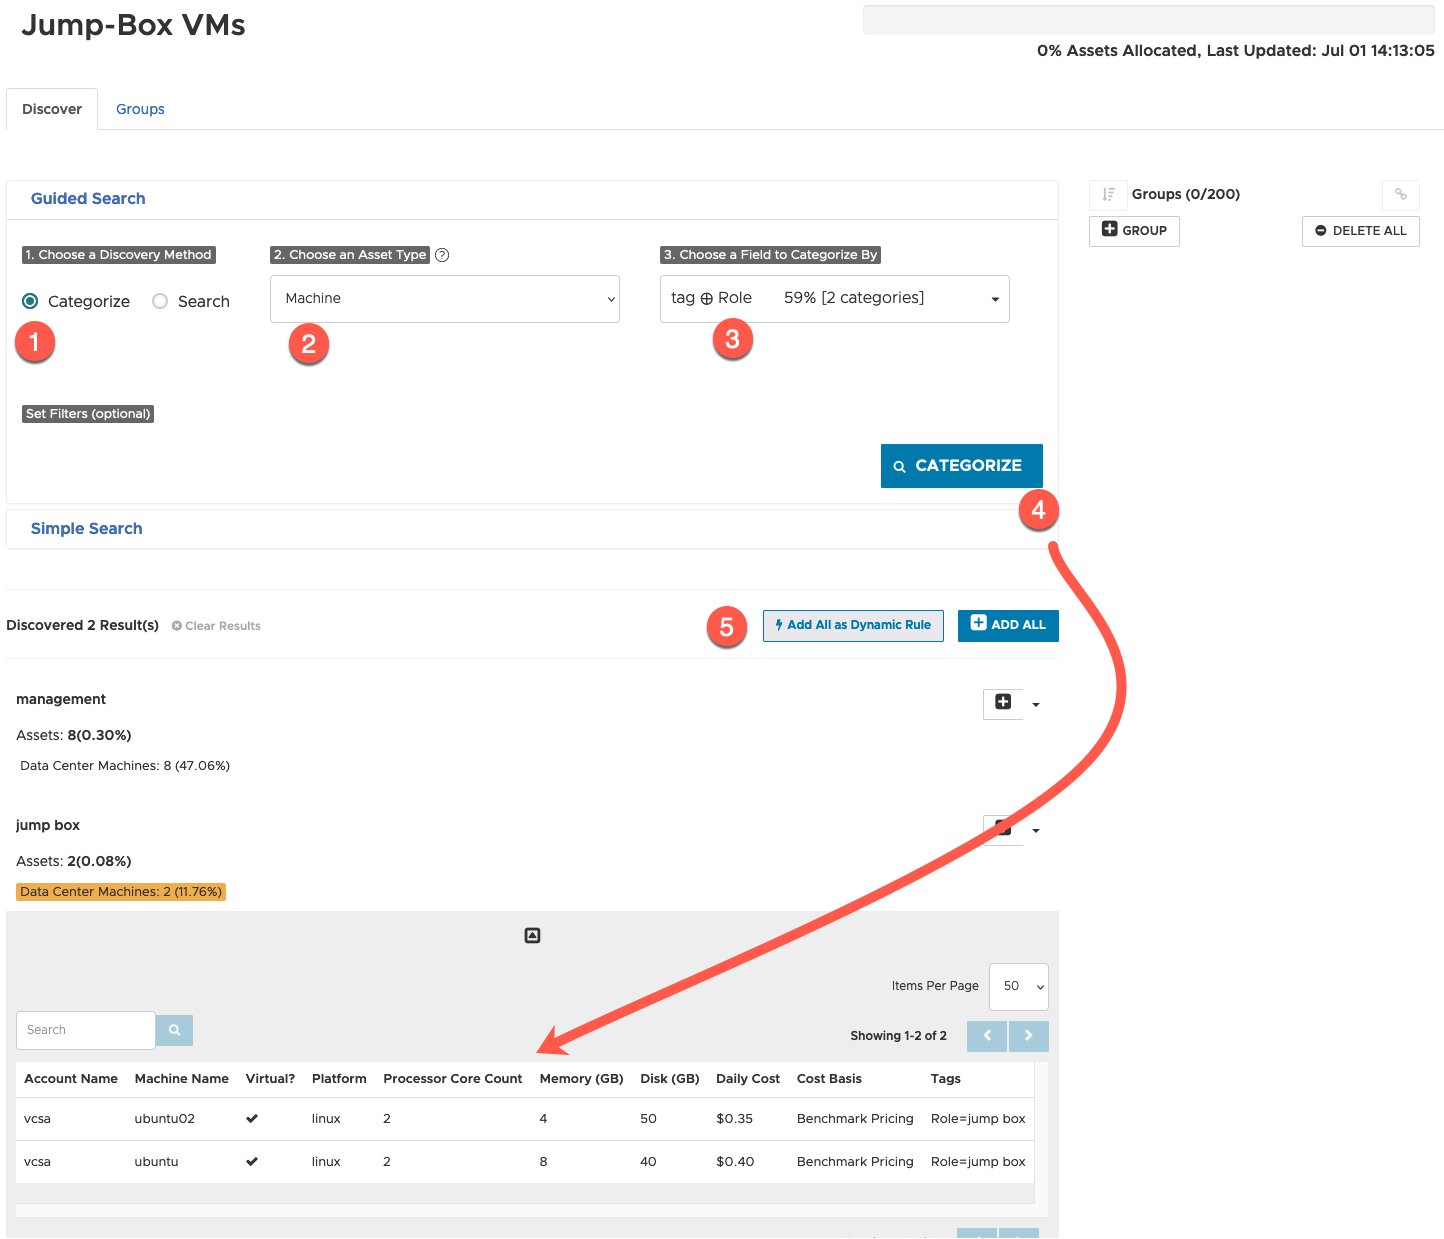1444x1239 pixels.
Task: Open the tag Role field dropdown
Action: point(835,299)
